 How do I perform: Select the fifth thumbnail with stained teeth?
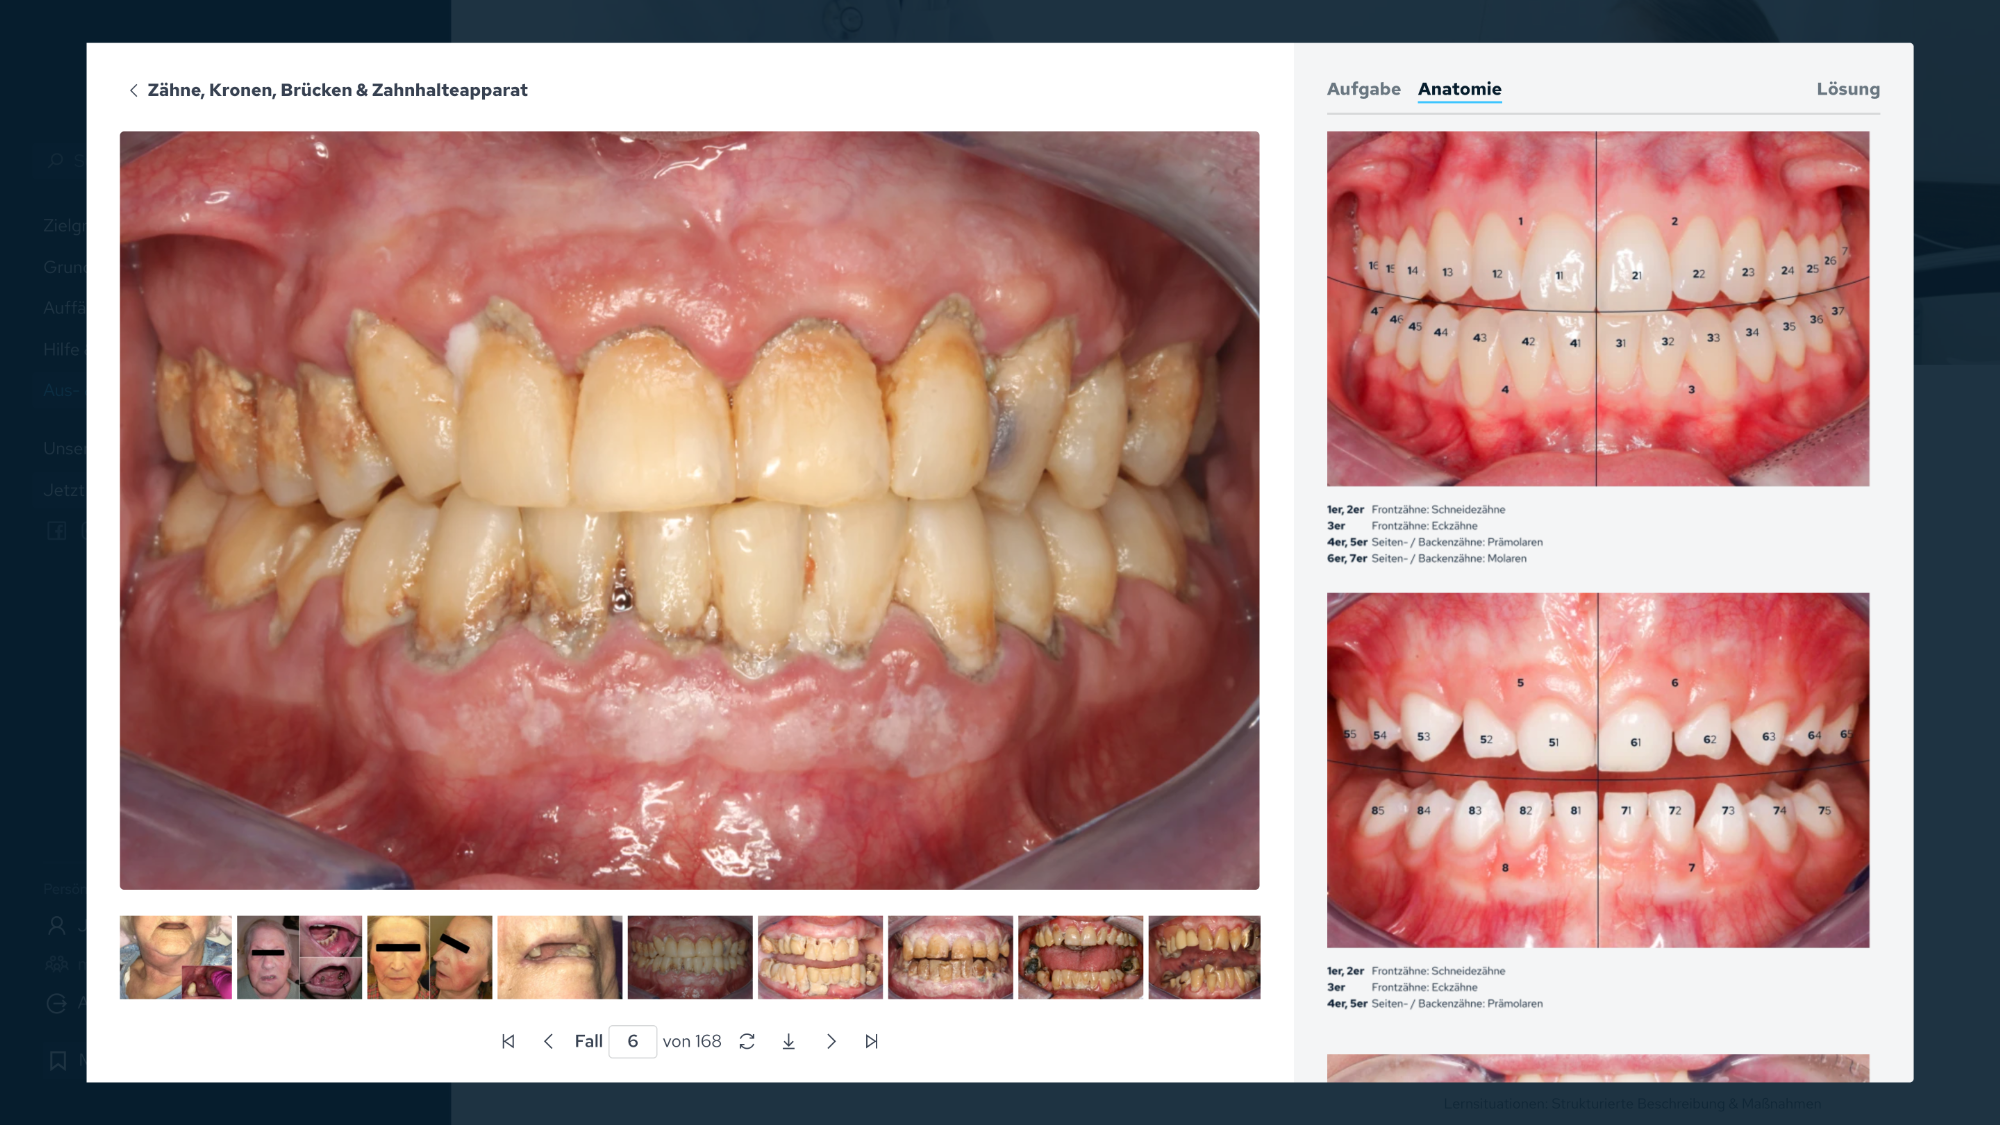(690, 957)
